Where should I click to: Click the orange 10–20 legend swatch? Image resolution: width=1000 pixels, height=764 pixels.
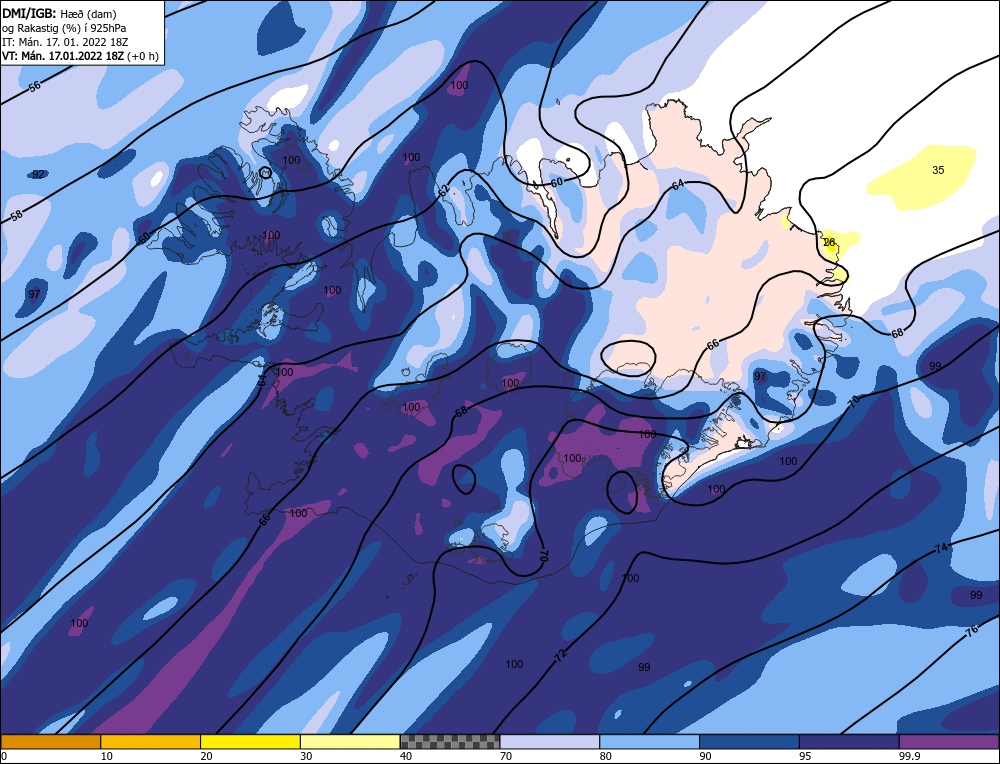151,742
